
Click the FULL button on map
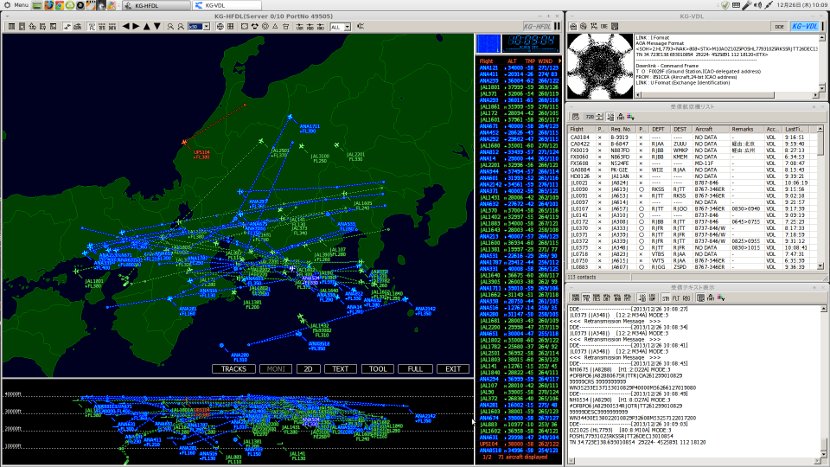click(x=415, y=369)
